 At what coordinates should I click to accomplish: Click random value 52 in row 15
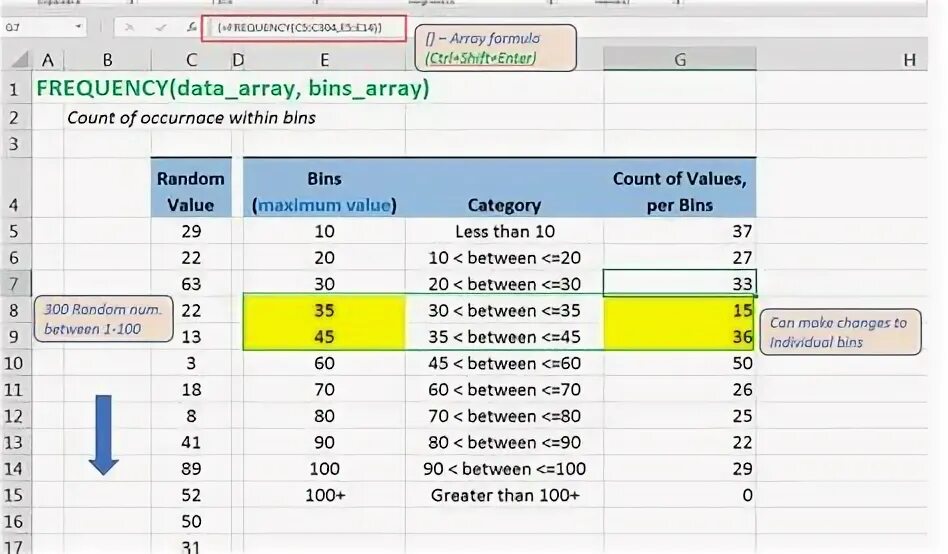pyautogui.click(x=191, y=495)
